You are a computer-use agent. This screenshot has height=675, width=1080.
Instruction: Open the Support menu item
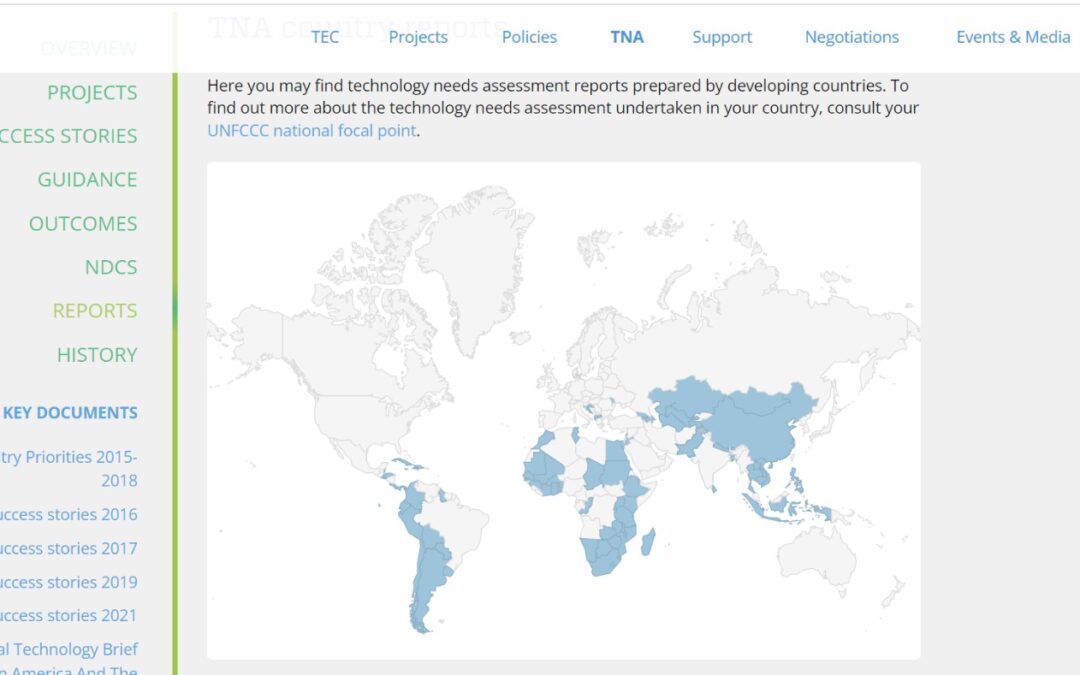722,37
